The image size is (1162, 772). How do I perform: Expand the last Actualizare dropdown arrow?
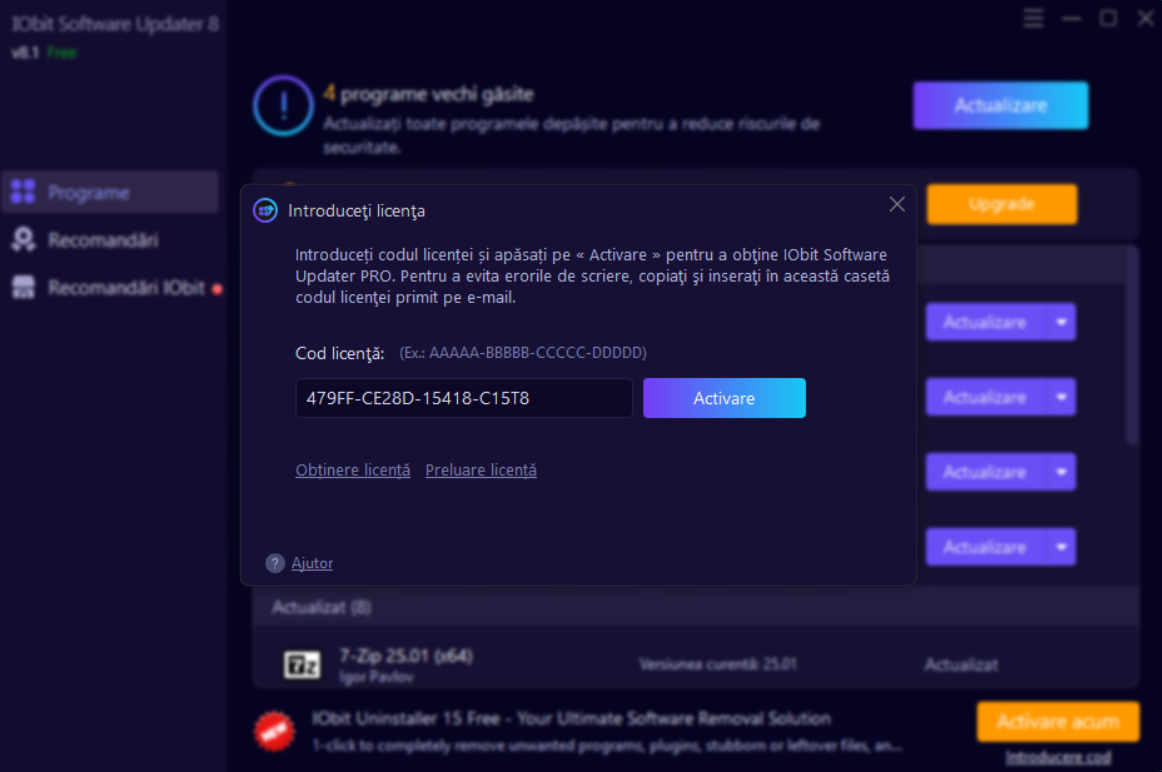click(1061, 547)
